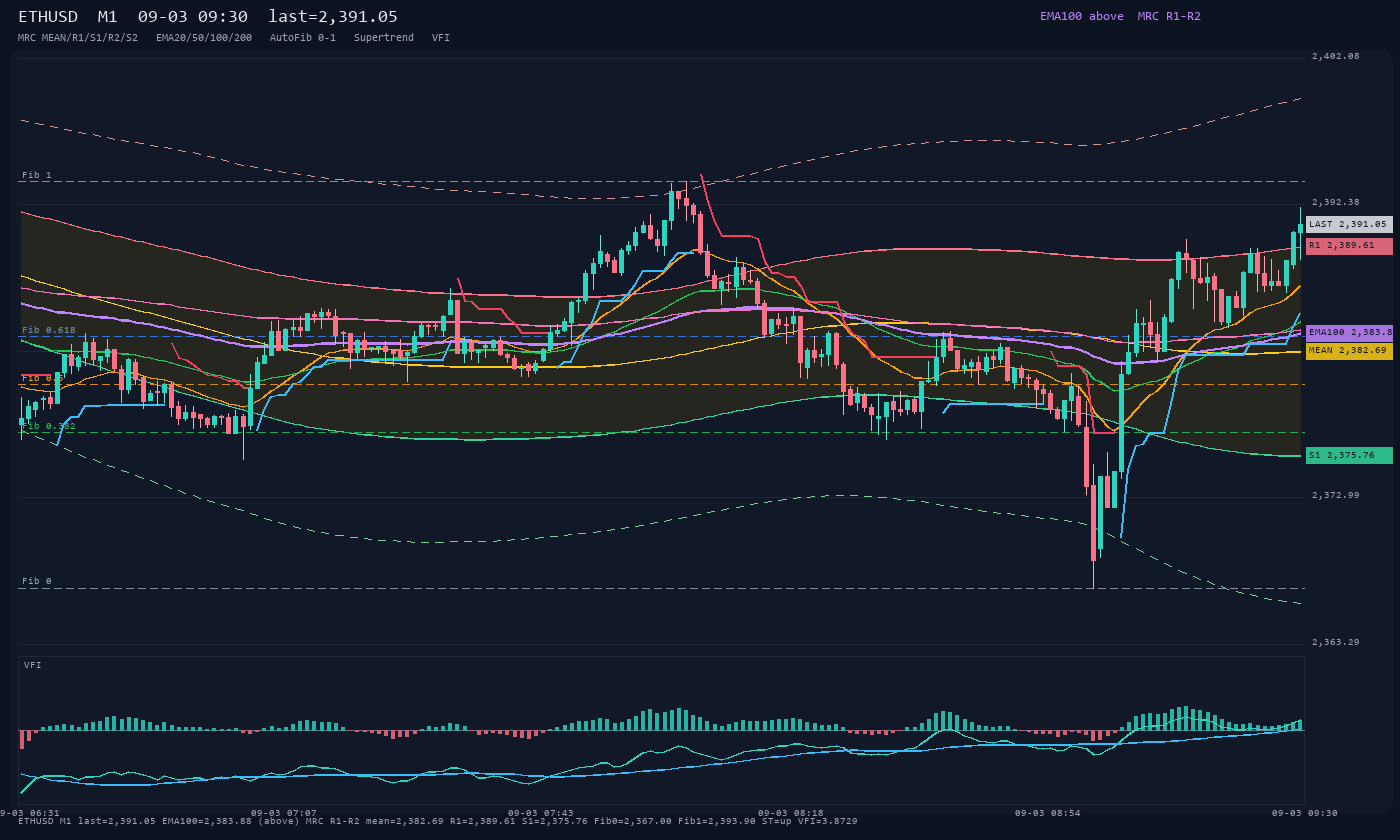Click the 2,392.38 price axis value

click(x=1336, y=202)
